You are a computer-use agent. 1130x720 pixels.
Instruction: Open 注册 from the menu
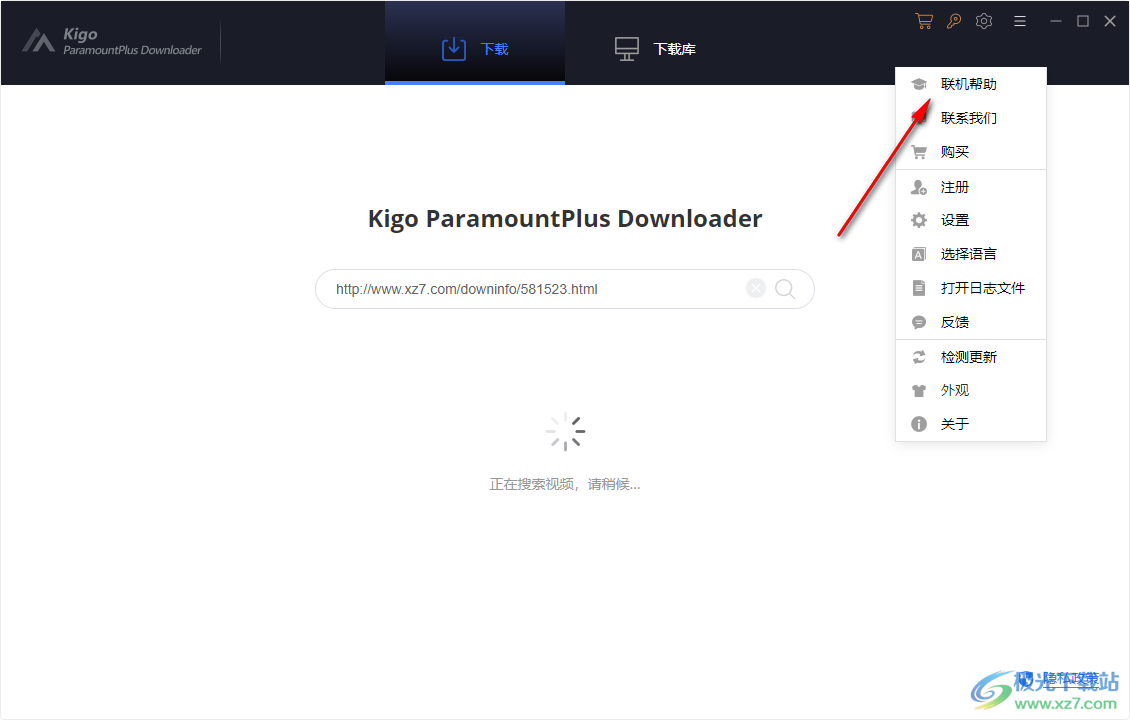tap(971, 187)
